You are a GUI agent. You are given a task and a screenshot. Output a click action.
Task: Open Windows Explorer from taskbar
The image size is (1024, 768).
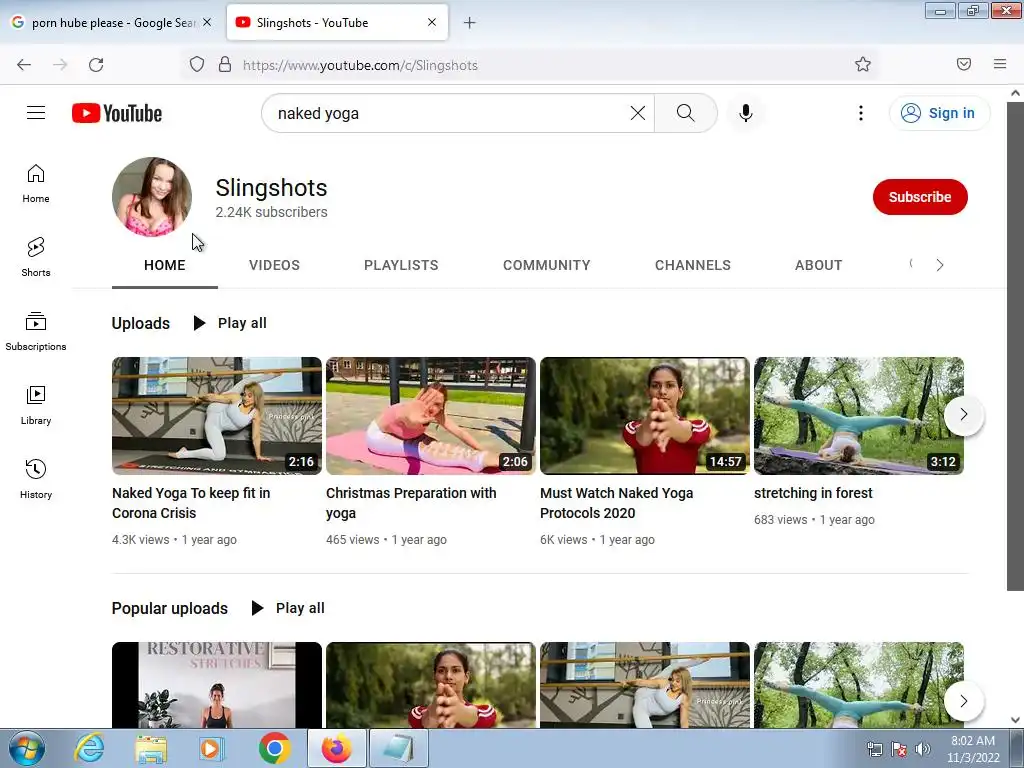click(x=151, y=748)
